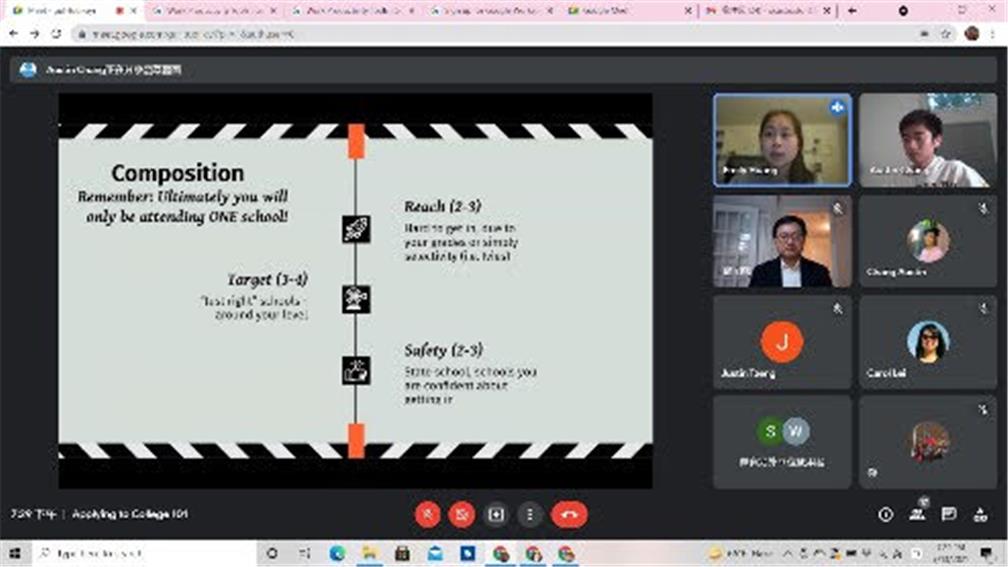Click the Windows taskbar search box
The height and width of the screenshot is (567, 1008).
click(x=140, y=553)
